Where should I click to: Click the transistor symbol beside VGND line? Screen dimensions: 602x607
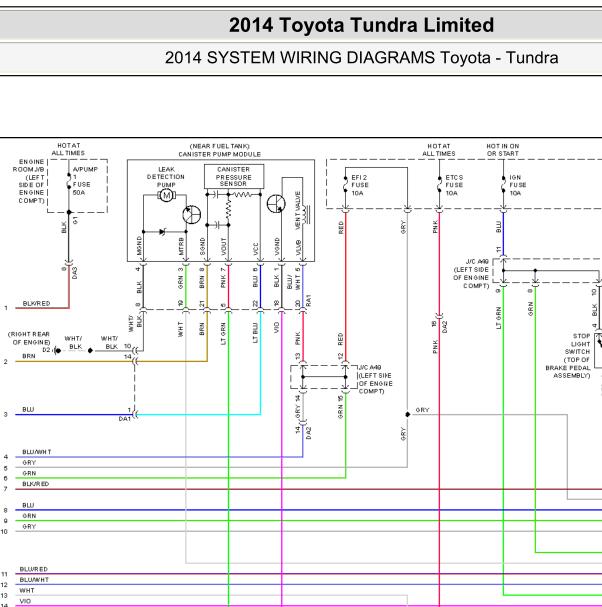pyautogui.click(x=276, y=204)
